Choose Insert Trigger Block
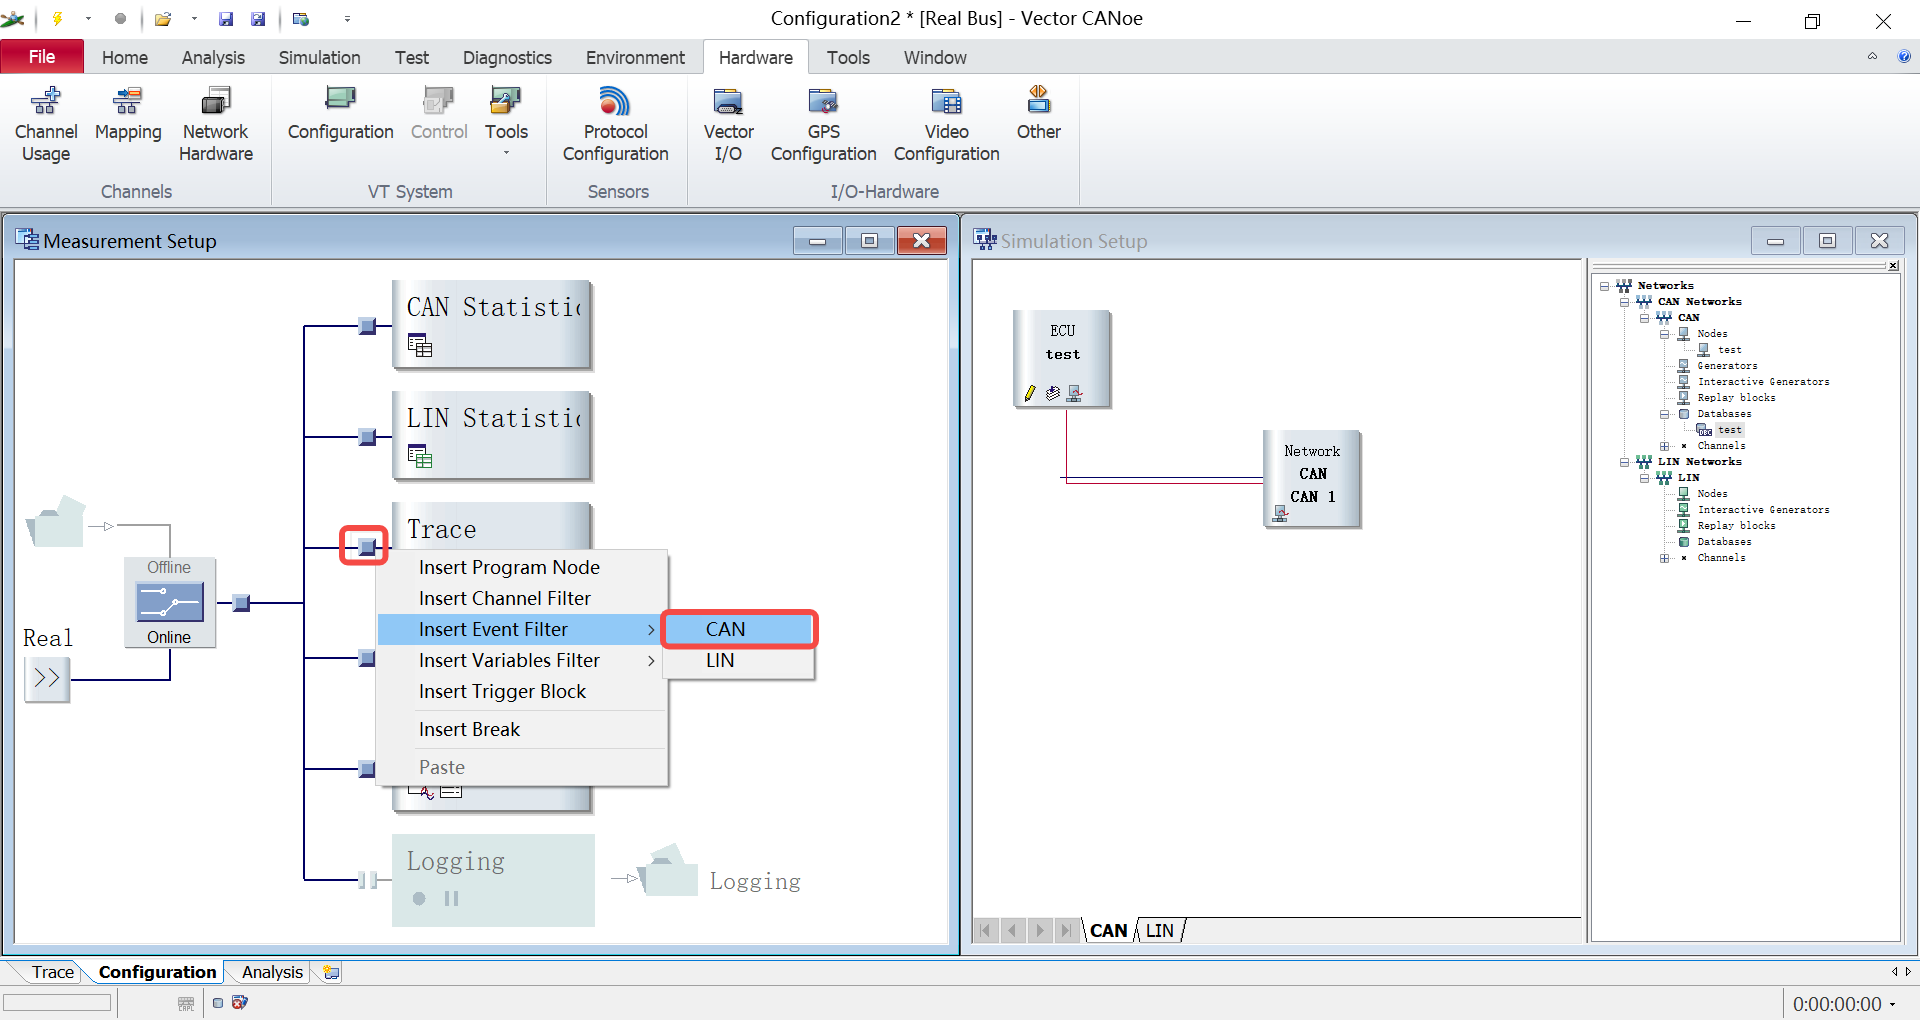This screenshot has width=1920, height=1020. [521, 691]
